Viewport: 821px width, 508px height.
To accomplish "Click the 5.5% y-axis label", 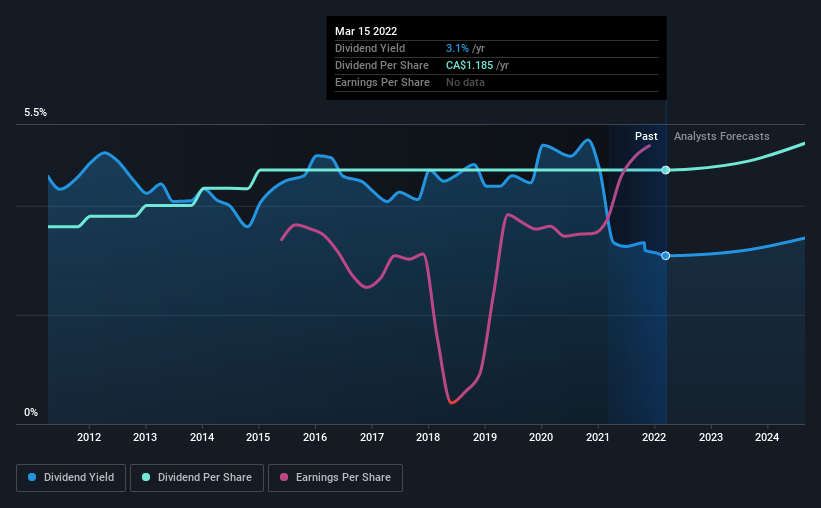I will point(36,113).
